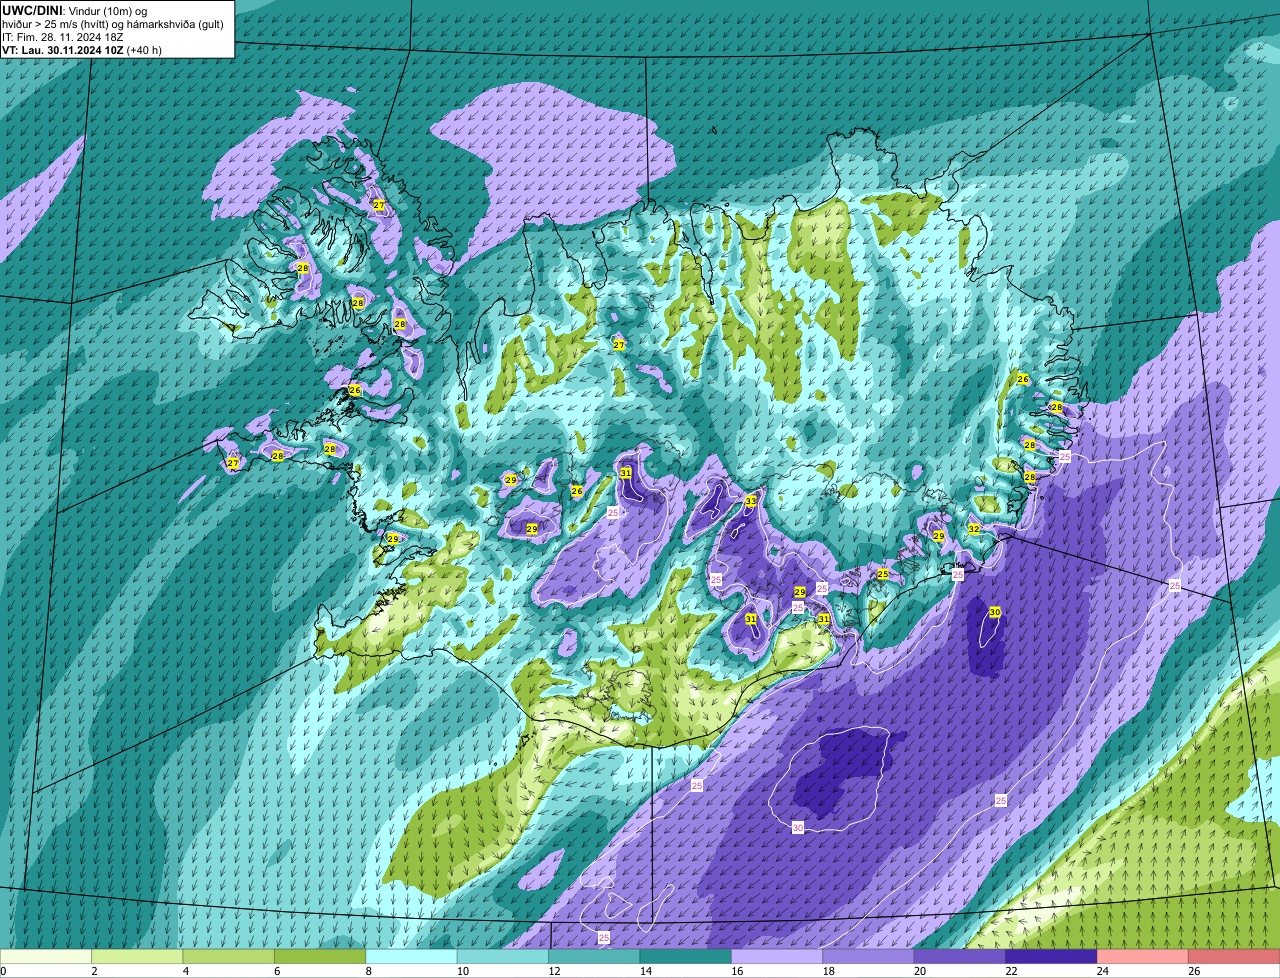Click the white '30' contour label

click(x=797, y=828)
